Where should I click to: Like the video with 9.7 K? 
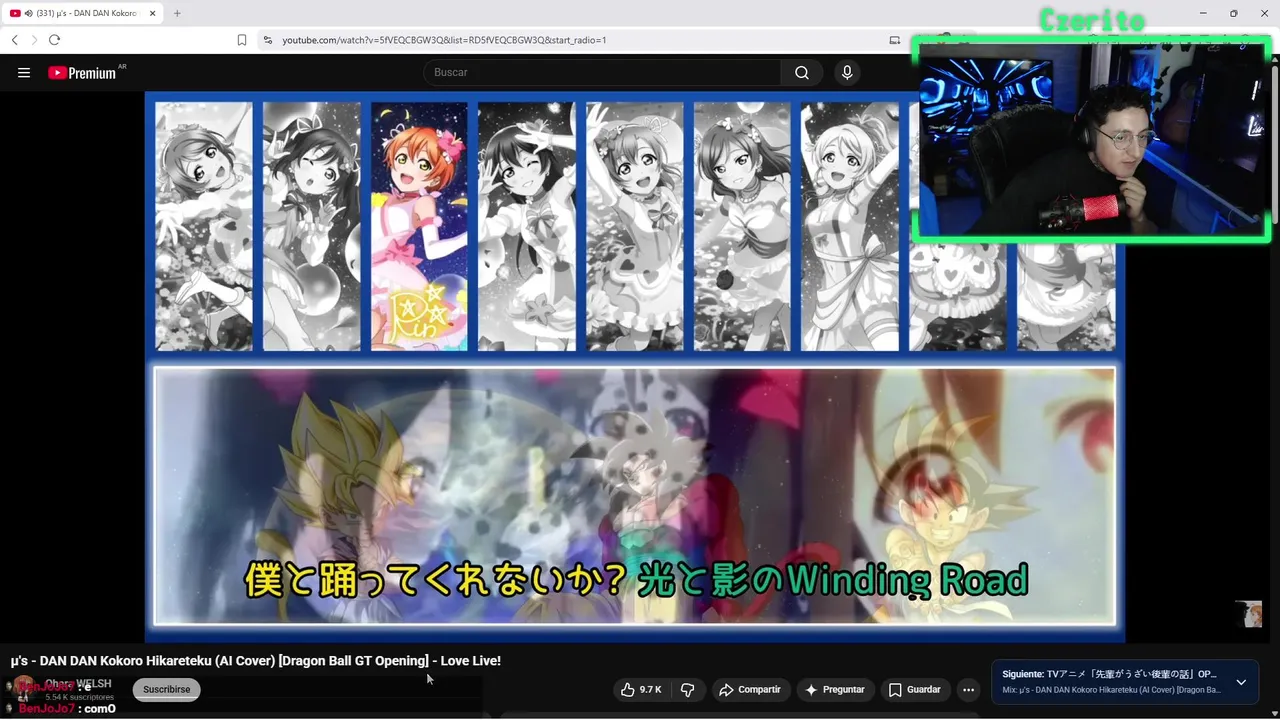641,690
